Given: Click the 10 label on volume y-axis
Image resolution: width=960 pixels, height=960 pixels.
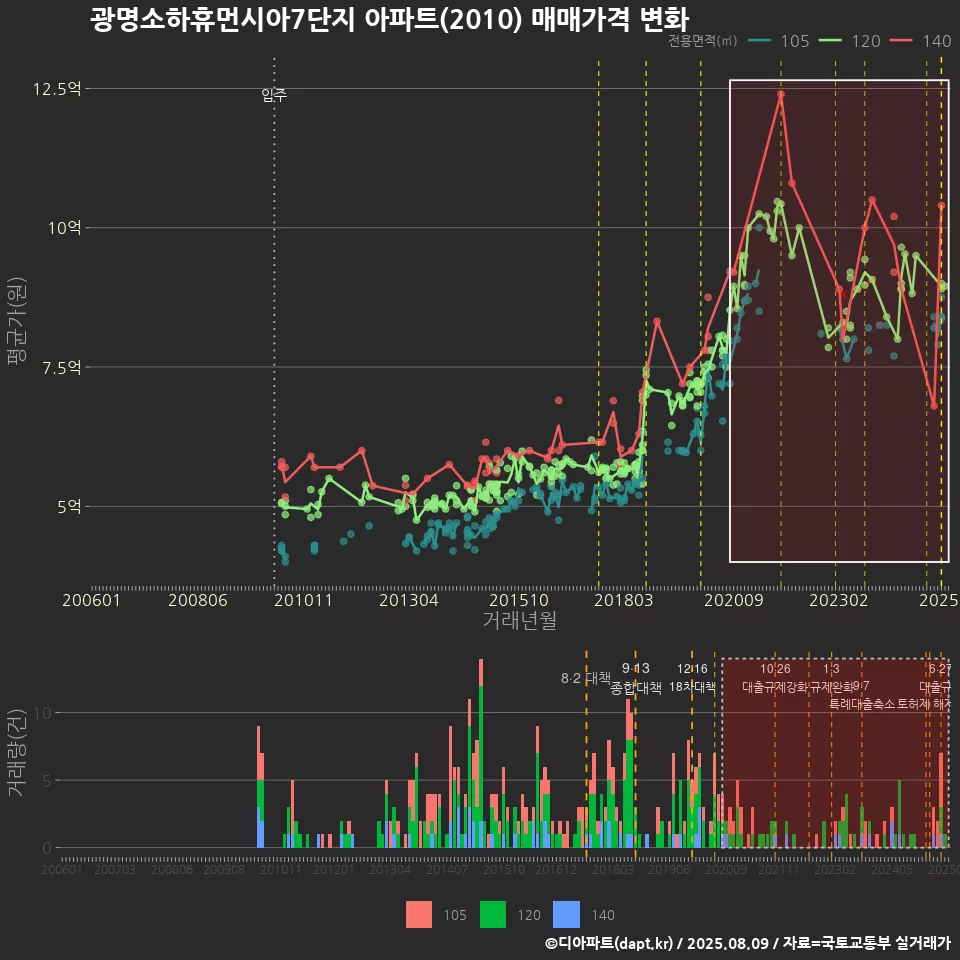Looking at the screenshot, I should click(43, 713).
